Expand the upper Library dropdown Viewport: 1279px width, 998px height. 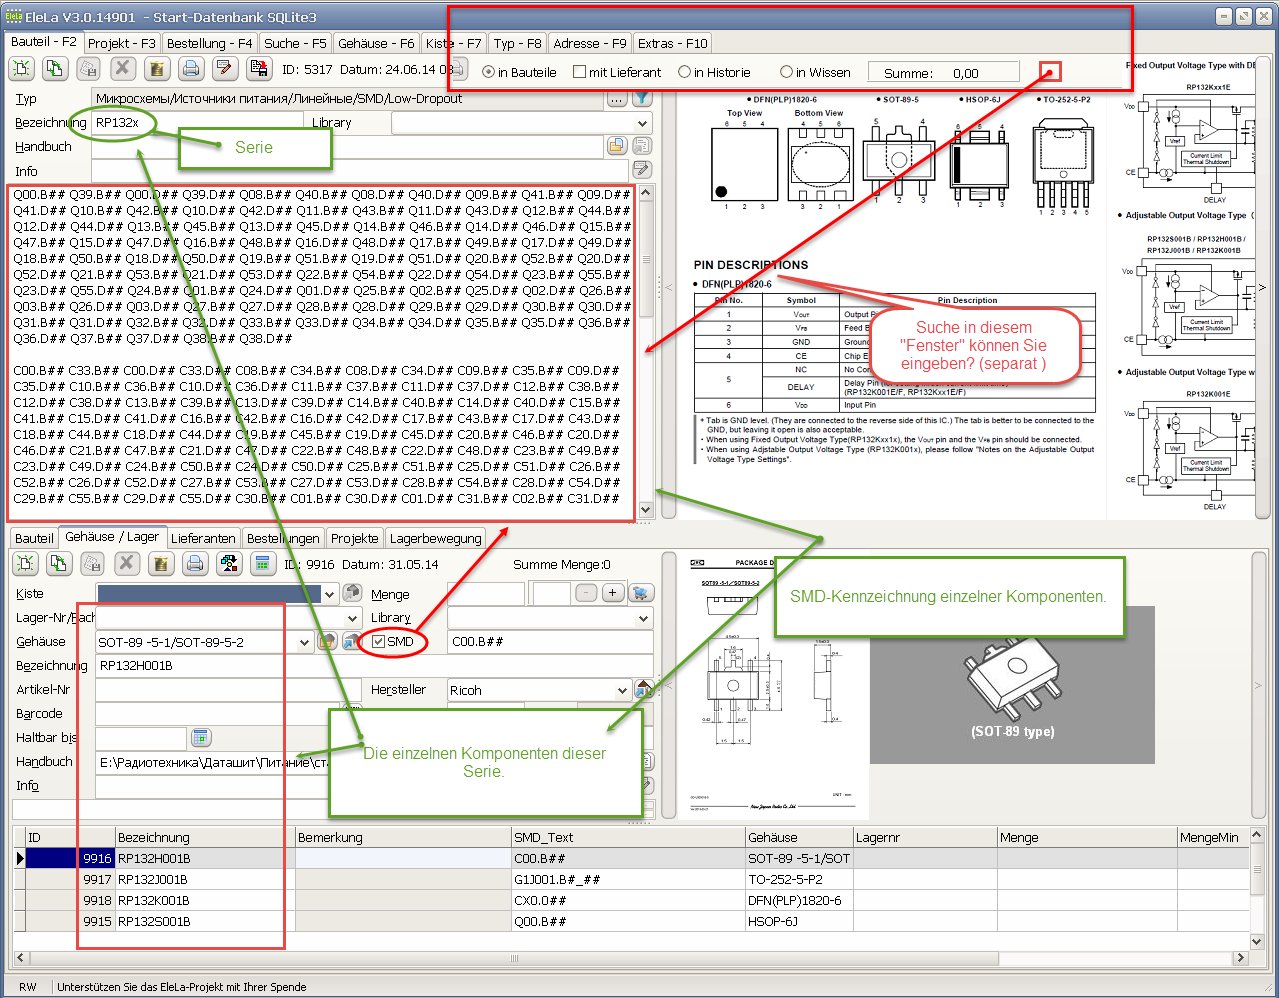coord(642,123)
